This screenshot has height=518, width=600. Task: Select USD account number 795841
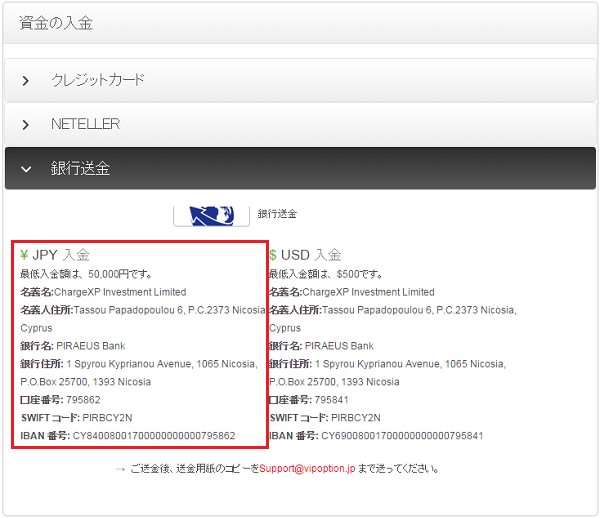click(x=331, y=400)
